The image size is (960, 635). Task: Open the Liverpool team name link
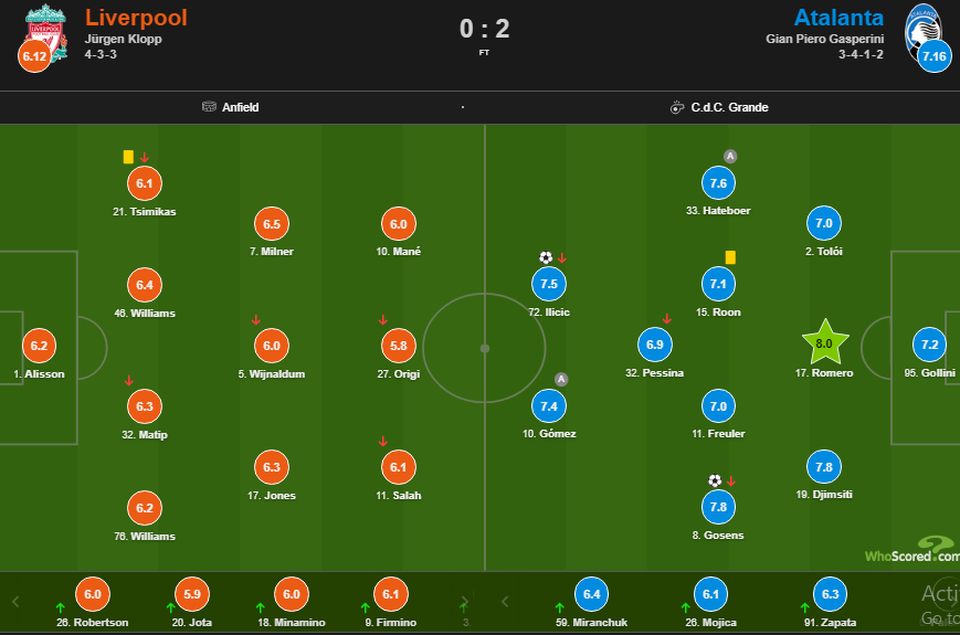click(x=136, y=17)
